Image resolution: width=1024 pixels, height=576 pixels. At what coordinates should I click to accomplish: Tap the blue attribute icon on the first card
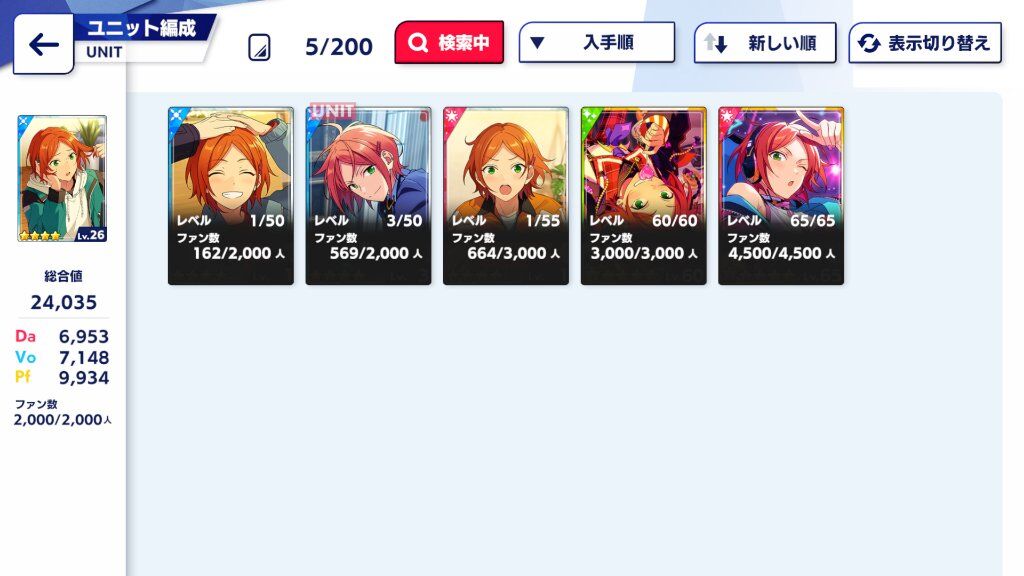[x=178, y=118]
